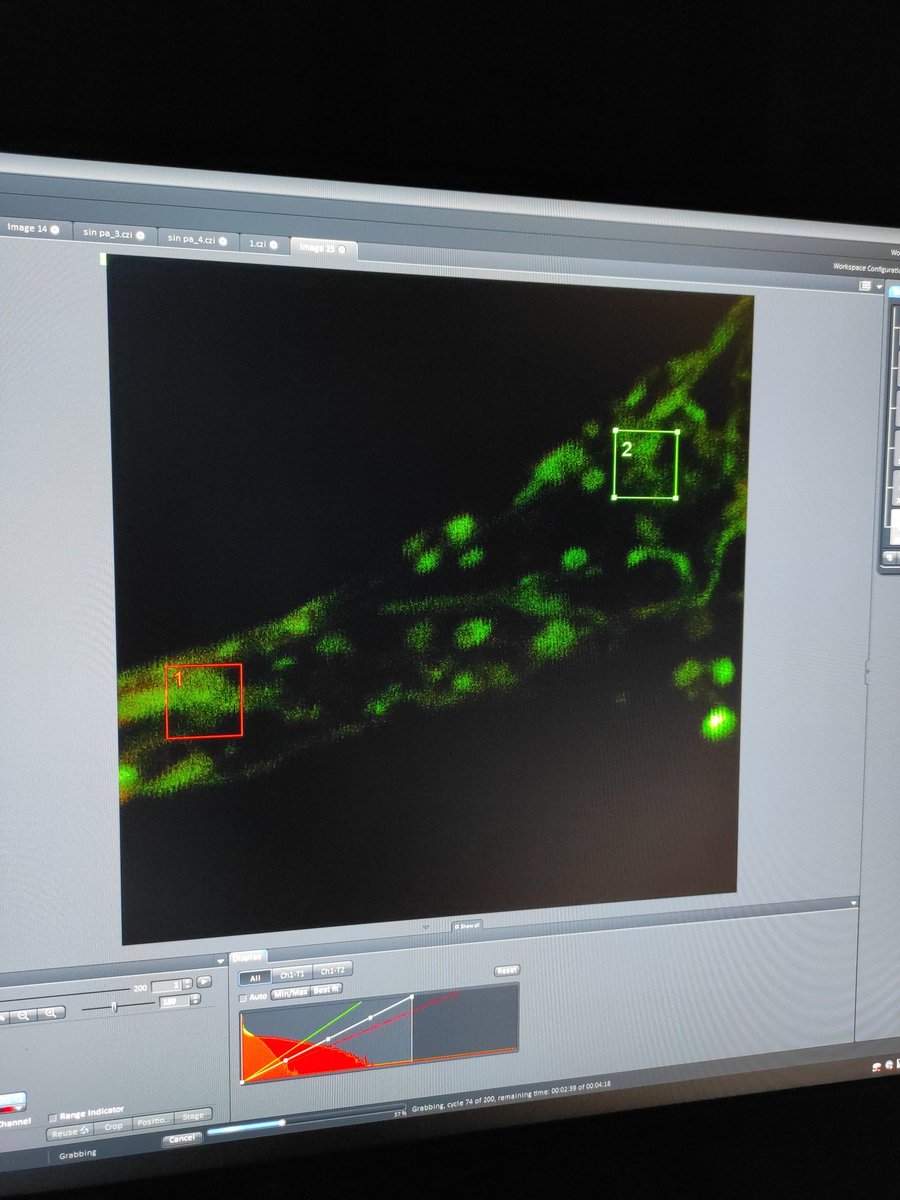Switch to the 1.czi document tab
This screenshot has height=1200, width=900.
click(264, 243)
